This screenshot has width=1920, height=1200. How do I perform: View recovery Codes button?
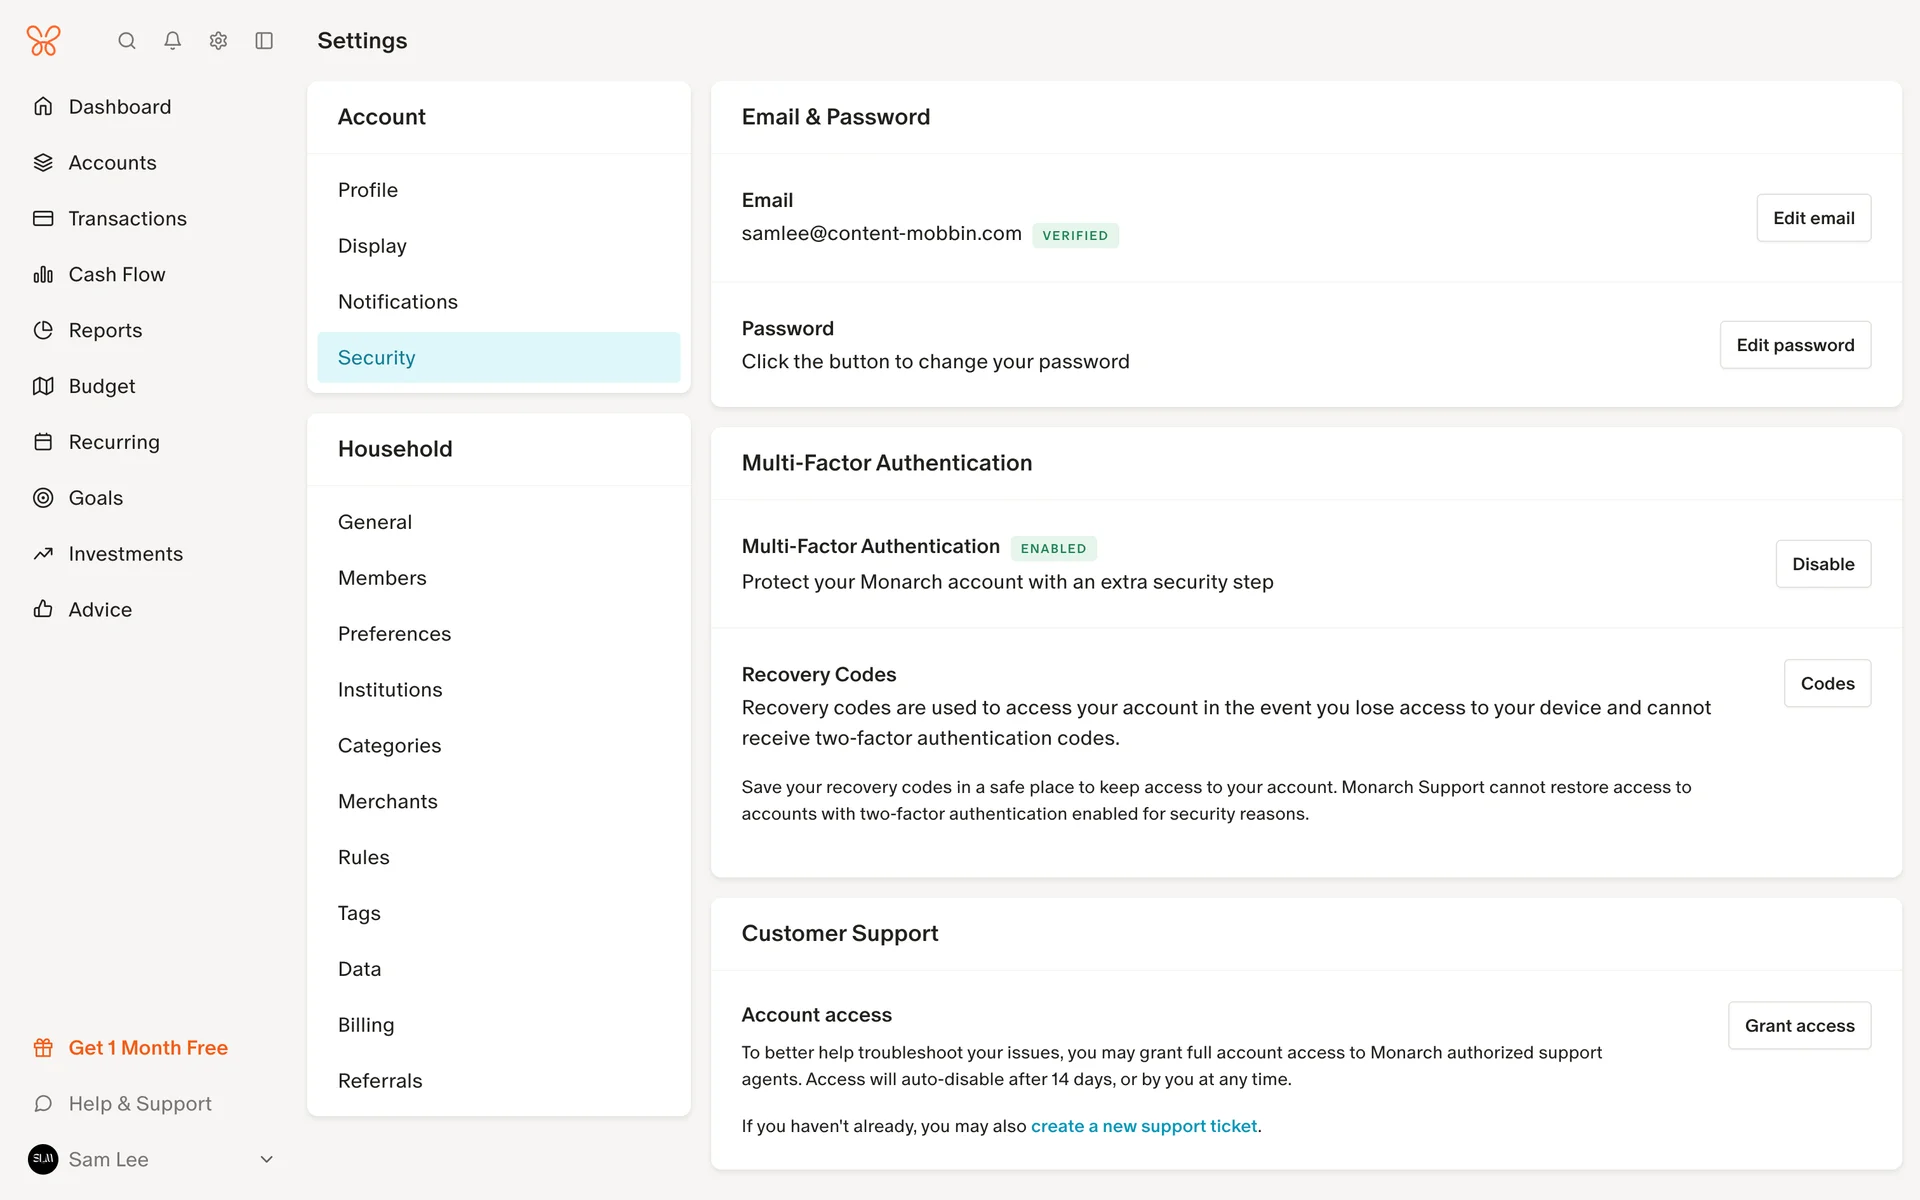point(1827,684)
